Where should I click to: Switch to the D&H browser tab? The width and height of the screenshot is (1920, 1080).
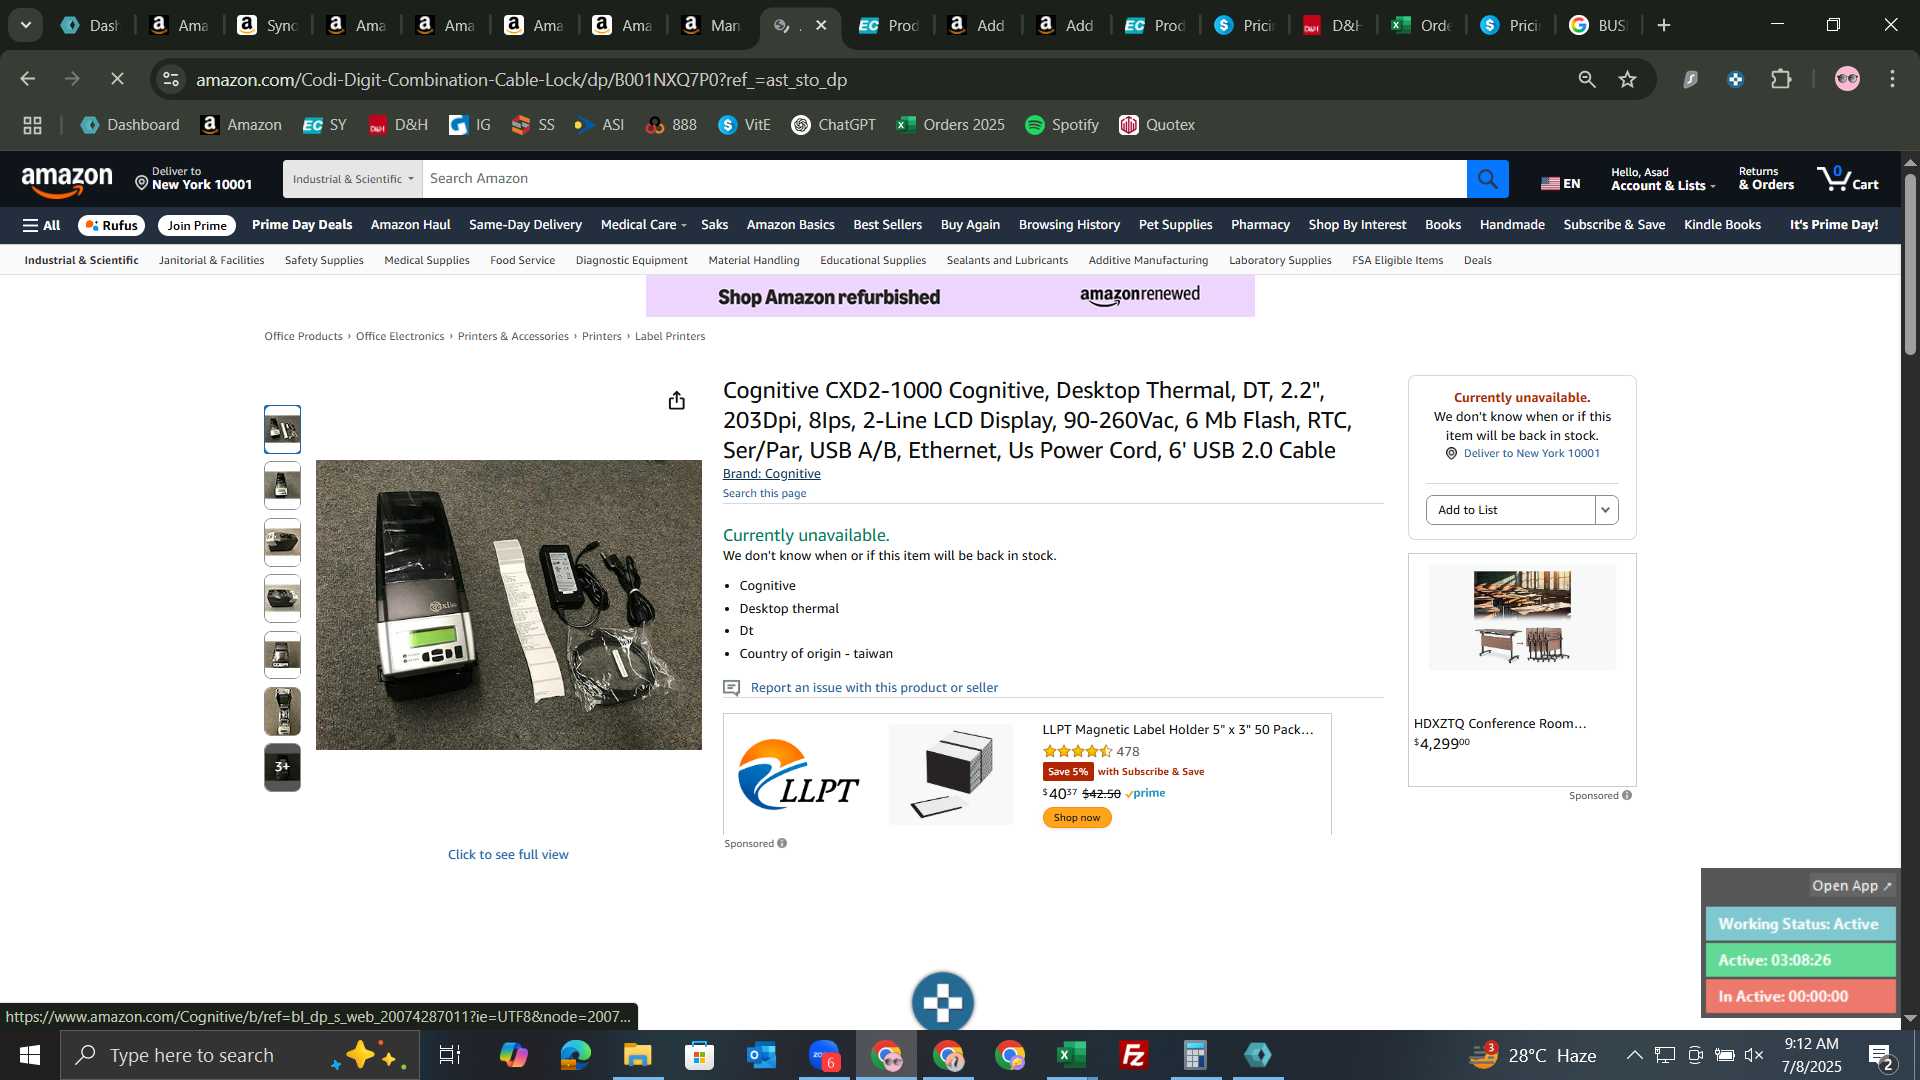pyautogui.click(x=1333, y=25)
